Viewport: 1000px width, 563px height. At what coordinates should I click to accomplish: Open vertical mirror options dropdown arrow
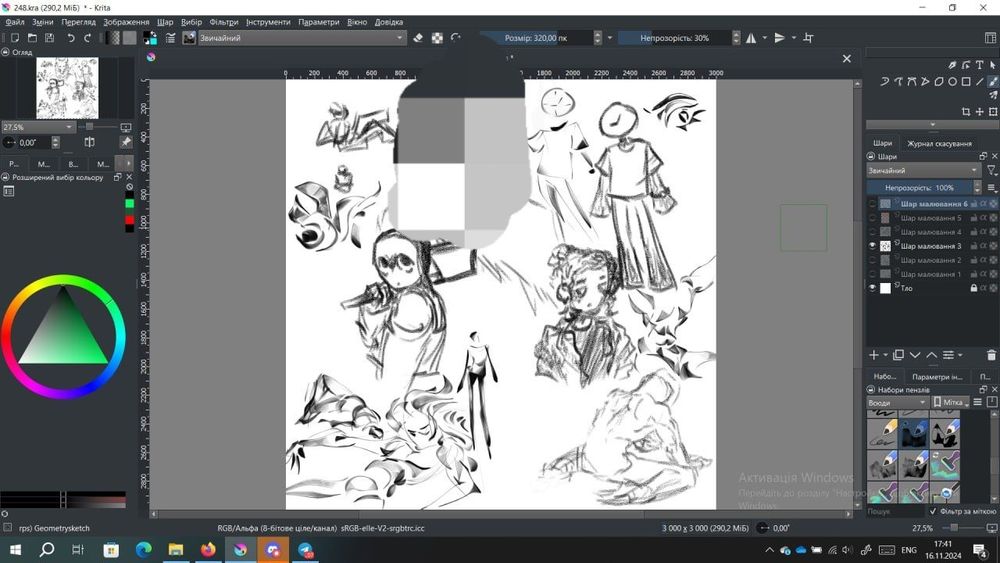pos(794,38)
